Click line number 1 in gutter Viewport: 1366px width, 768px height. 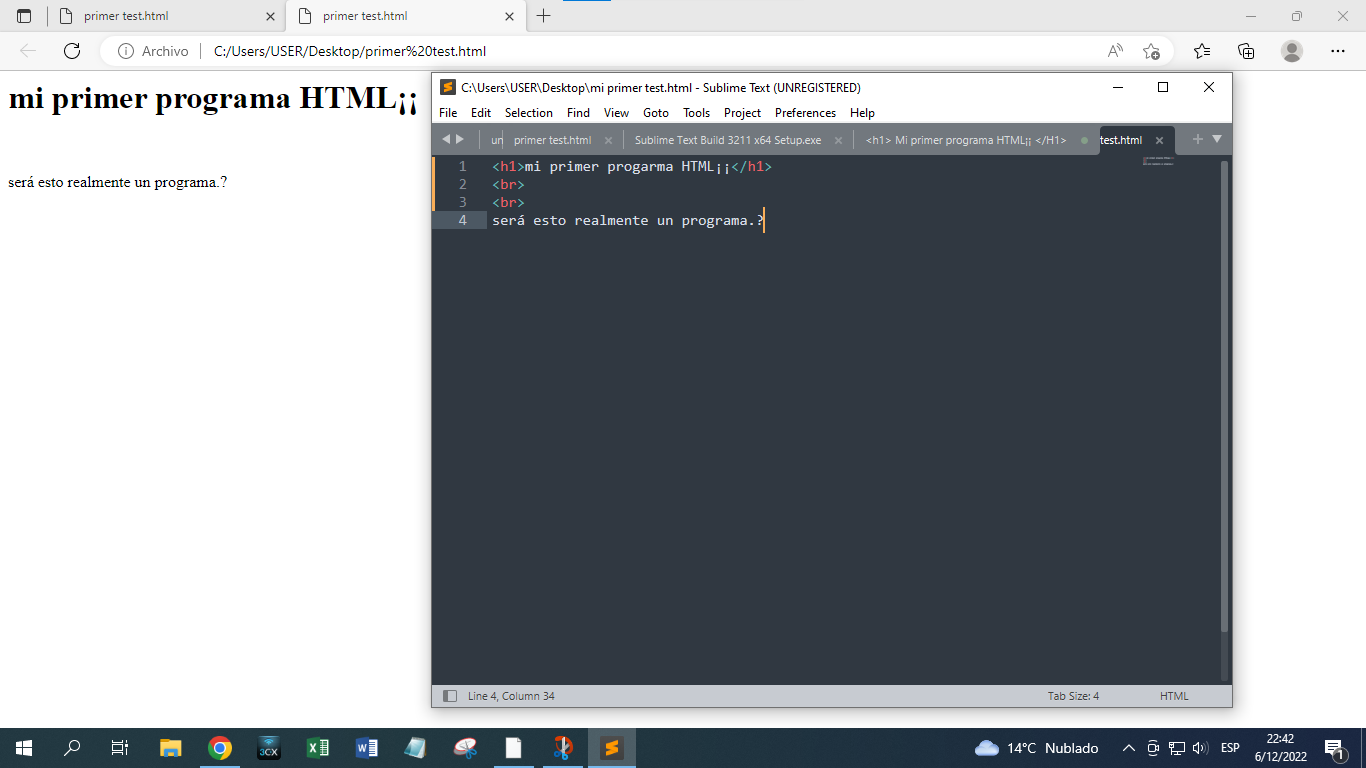click(x=462, y=166)
